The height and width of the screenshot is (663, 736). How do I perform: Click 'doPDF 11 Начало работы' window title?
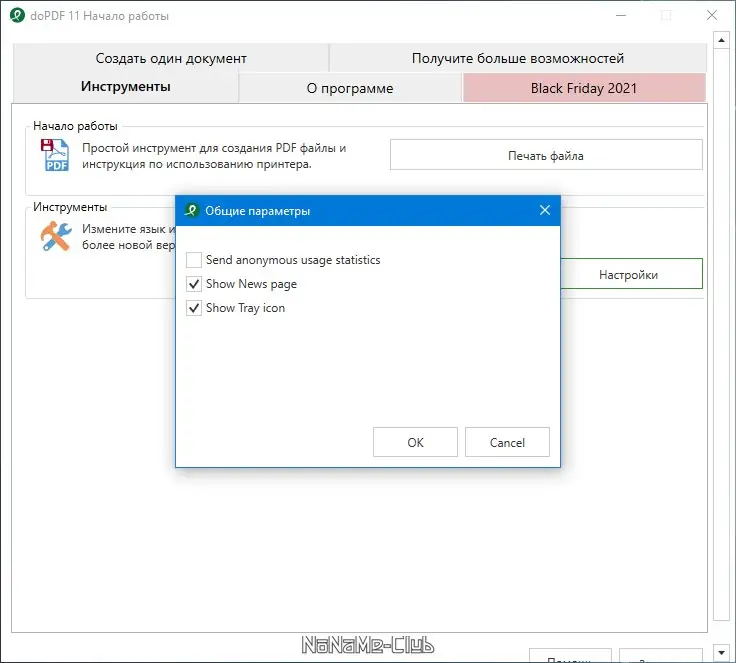coord(100,16)
